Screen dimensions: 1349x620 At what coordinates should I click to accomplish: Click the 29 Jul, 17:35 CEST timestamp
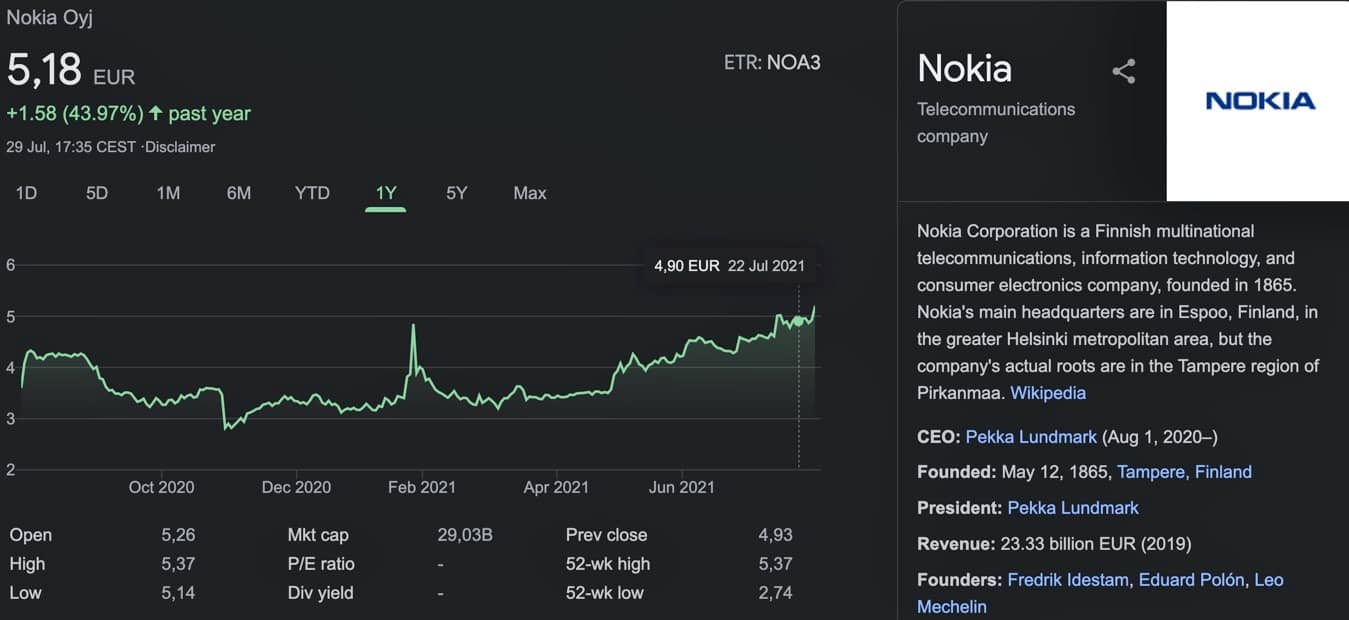click(71, 147)
